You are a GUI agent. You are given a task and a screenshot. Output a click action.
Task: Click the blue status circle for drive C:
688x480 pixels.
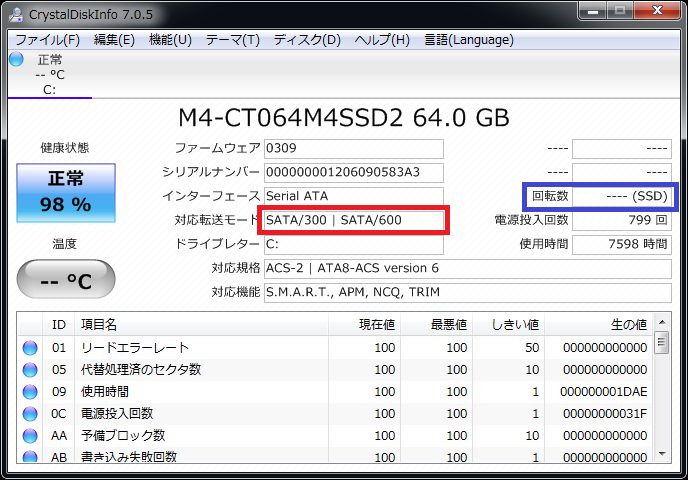pyautogui.click(x=16, y=59)
